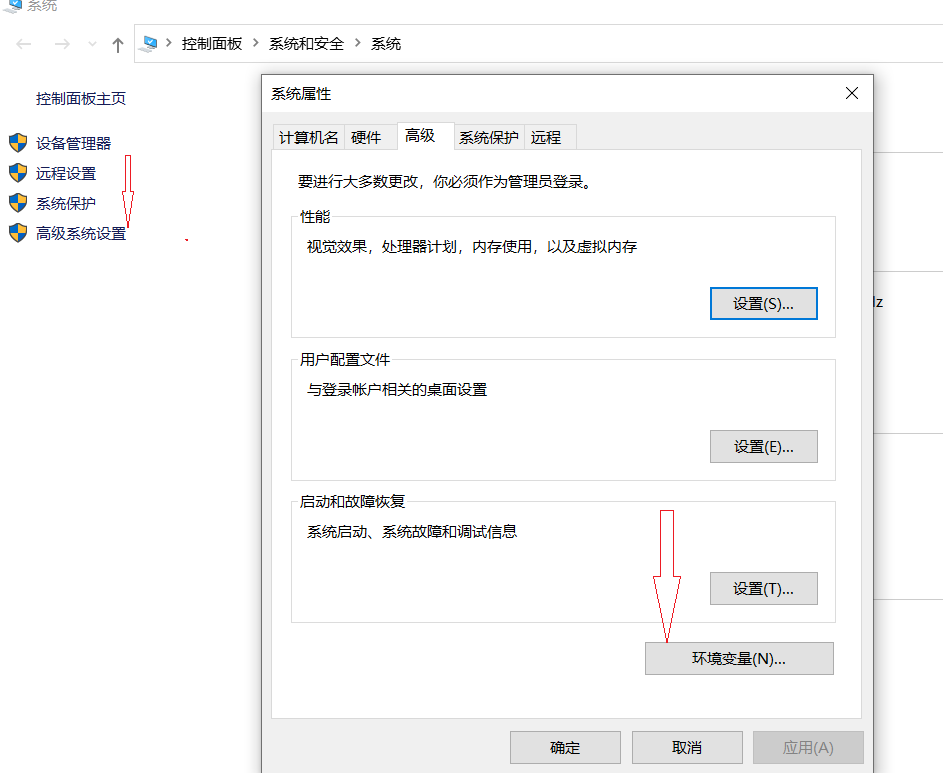
Task: Click text 系统启动、系统故障和调试信息
Action: (412, 532)
